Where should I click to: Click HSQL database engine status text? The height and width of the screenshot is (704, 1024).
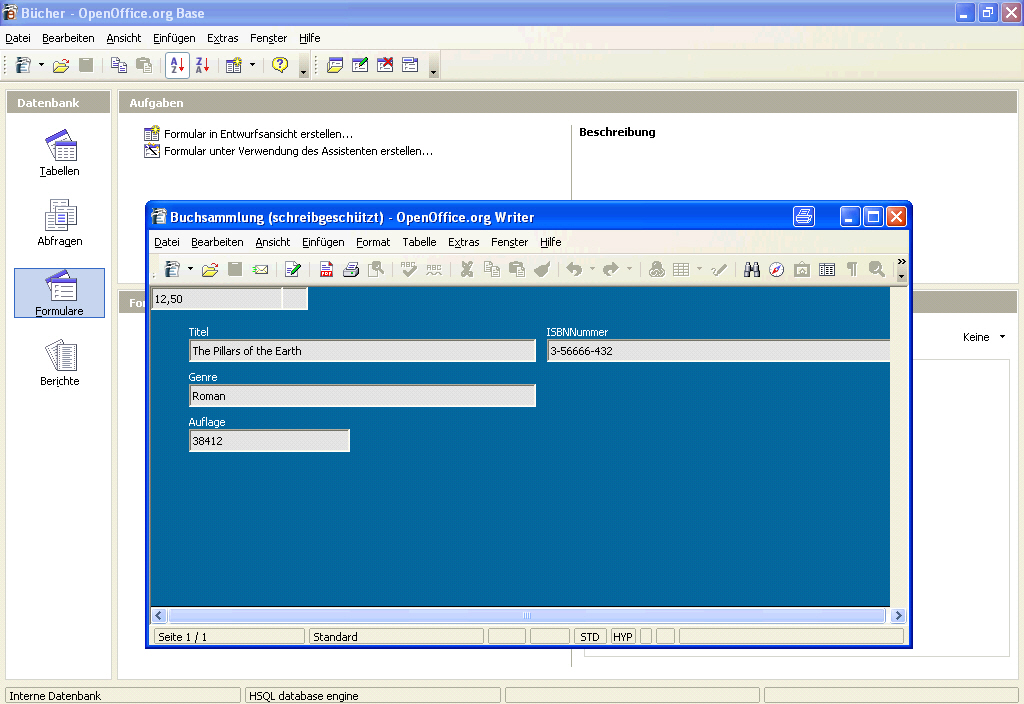(x=304, y=696)
